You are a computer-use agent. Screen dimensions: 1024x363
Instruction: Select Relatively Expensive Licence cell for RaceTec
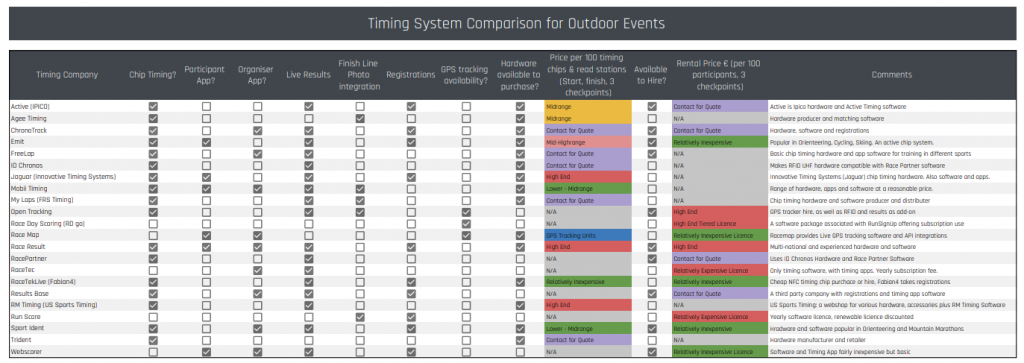click(720, 270)
